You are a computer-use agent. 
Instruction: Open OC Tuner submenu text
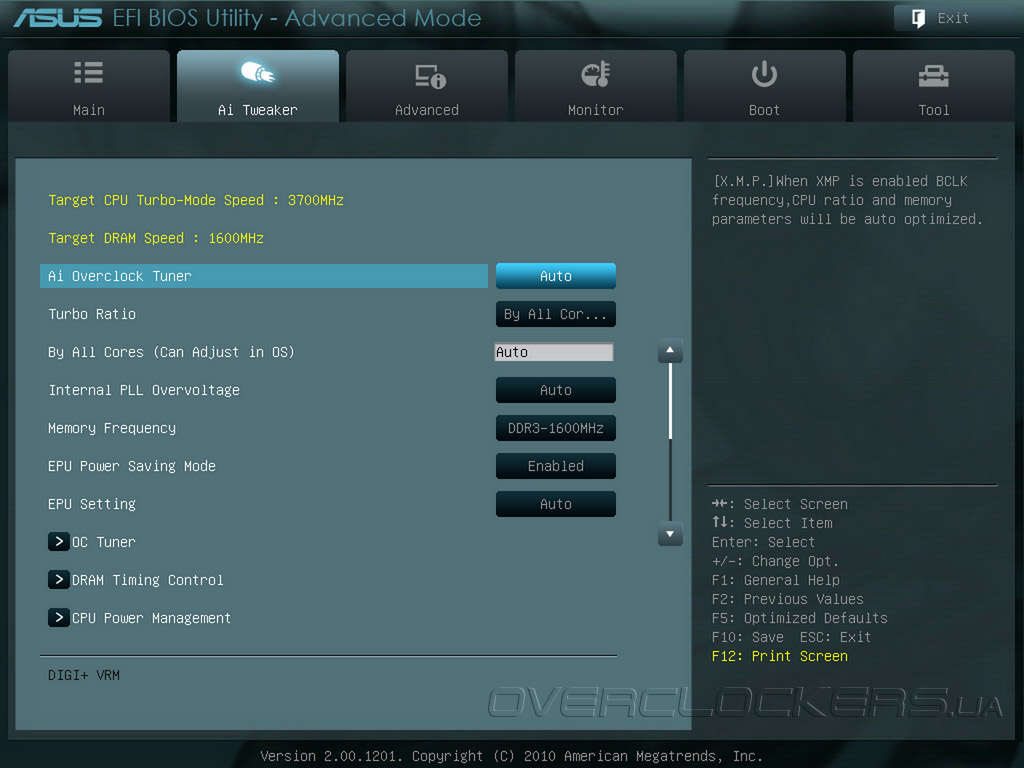pyautogui.click(x=104, y=542)
